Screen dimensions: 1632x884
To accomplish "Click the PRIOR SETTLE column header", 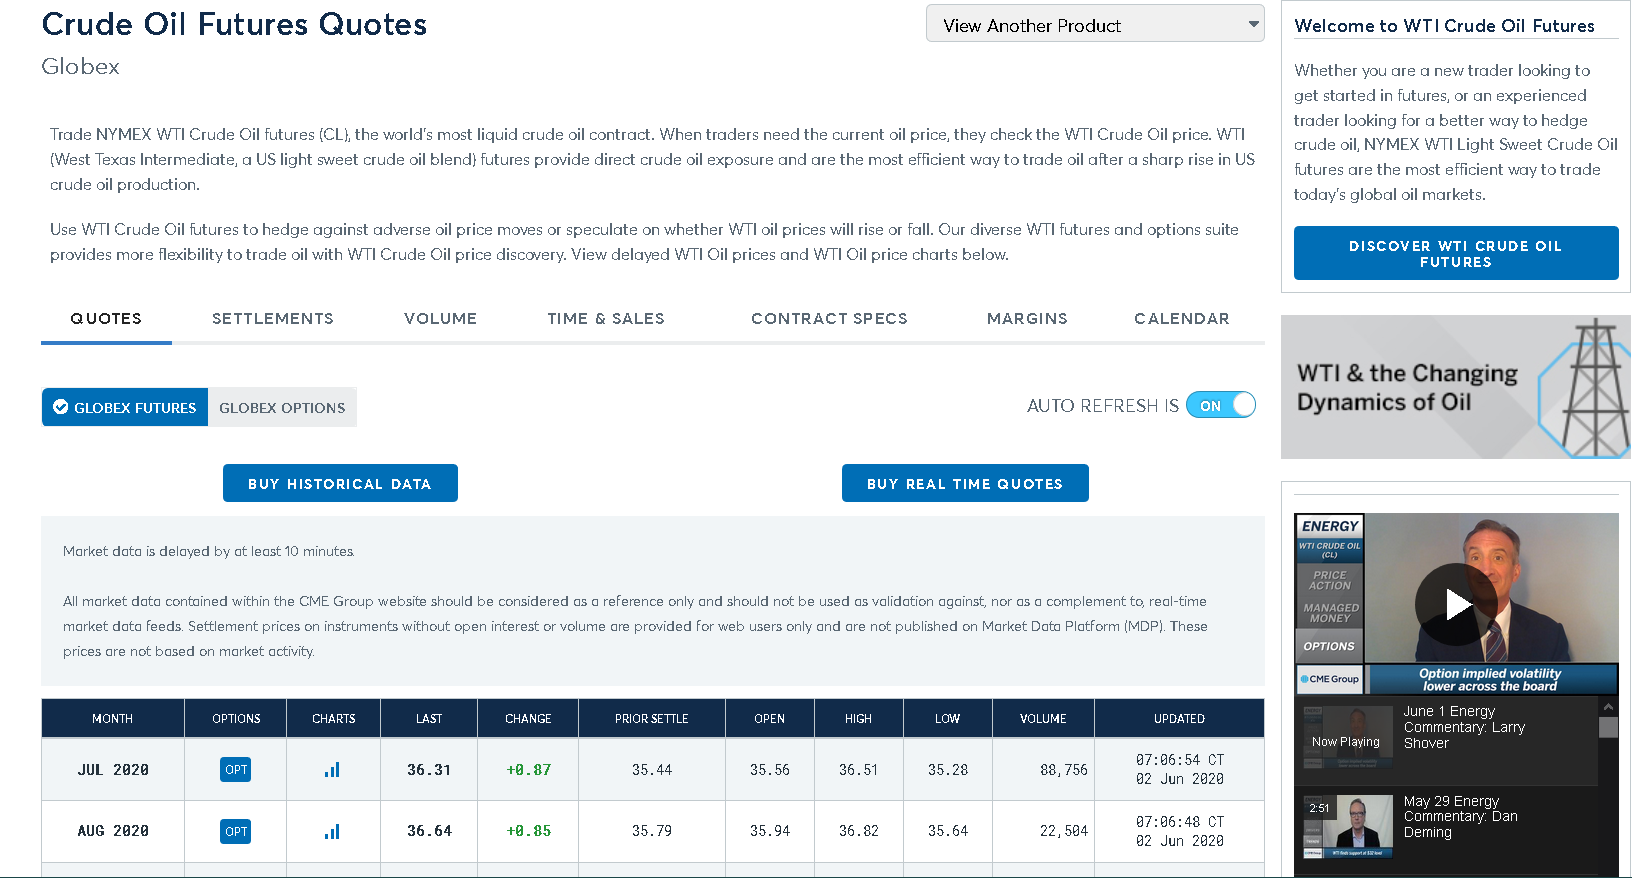I will click(652, 718).
